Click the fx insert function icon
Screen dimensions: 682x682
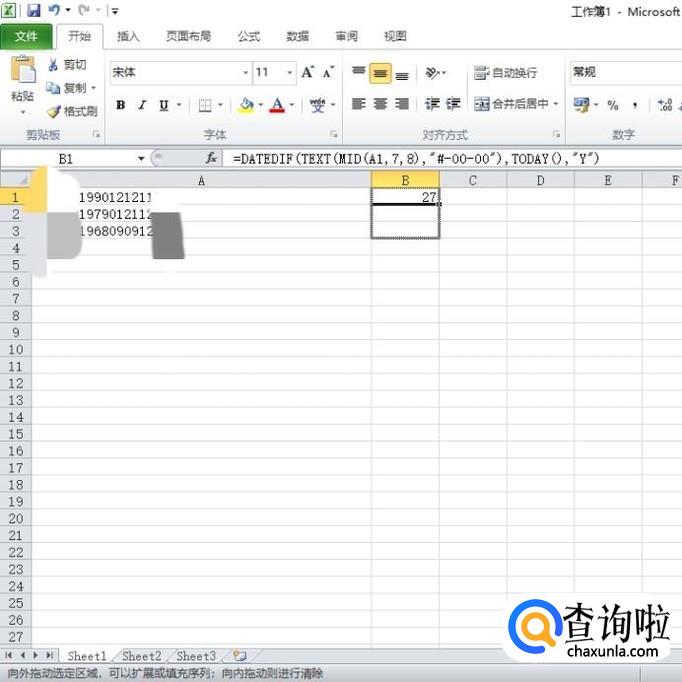[211, 158]
